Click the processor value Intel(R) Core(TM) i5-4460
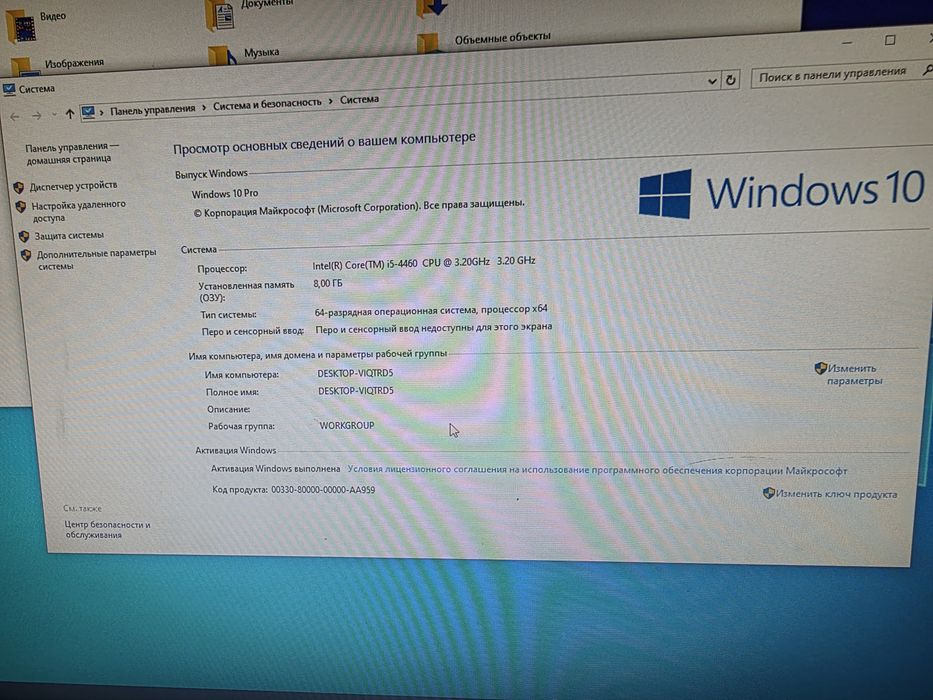This screenshot has height=700, width=933. [424, 262]
